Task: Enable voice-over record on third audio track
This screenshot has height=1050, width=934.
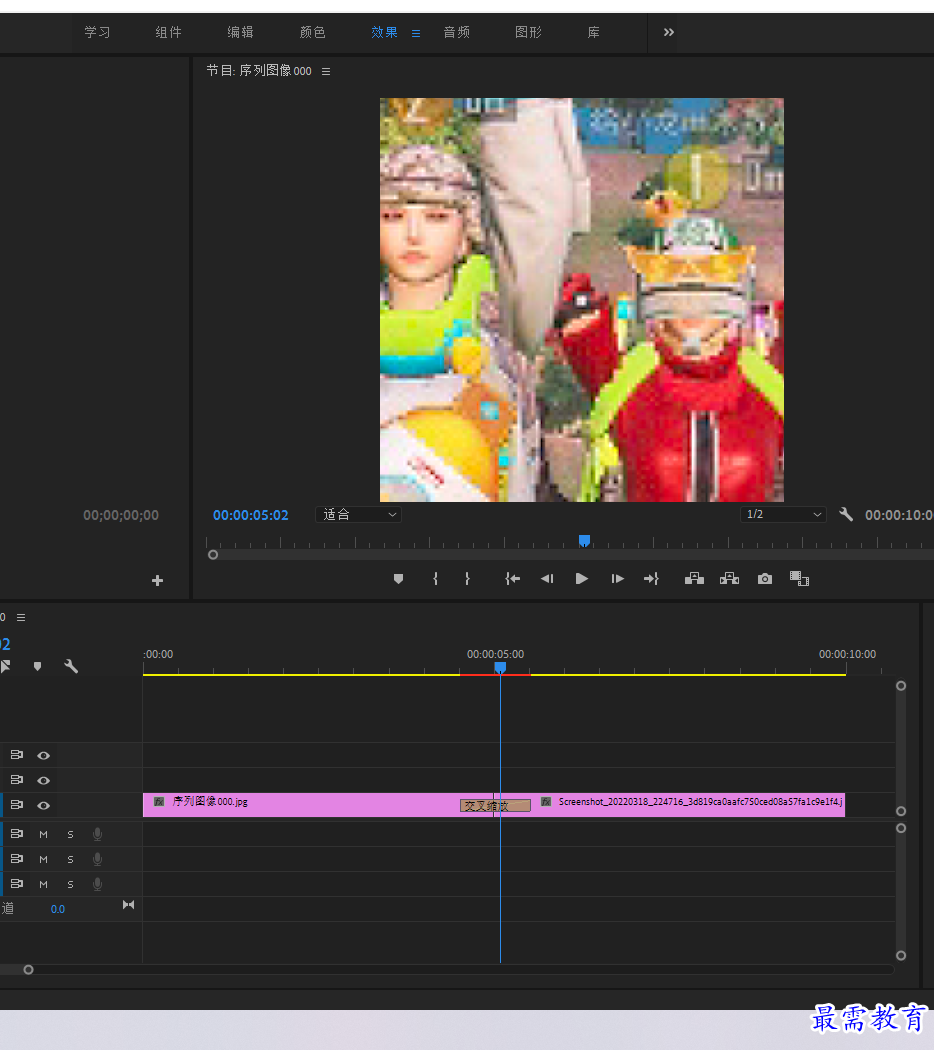Action: coord(98,884)
